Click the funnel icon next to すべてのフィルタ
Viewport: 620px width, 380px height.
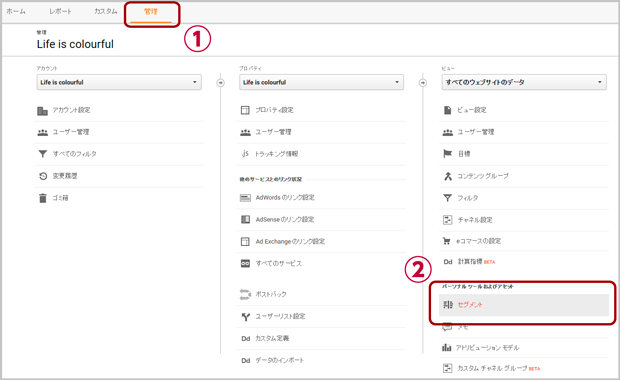[x=42, y=154]
